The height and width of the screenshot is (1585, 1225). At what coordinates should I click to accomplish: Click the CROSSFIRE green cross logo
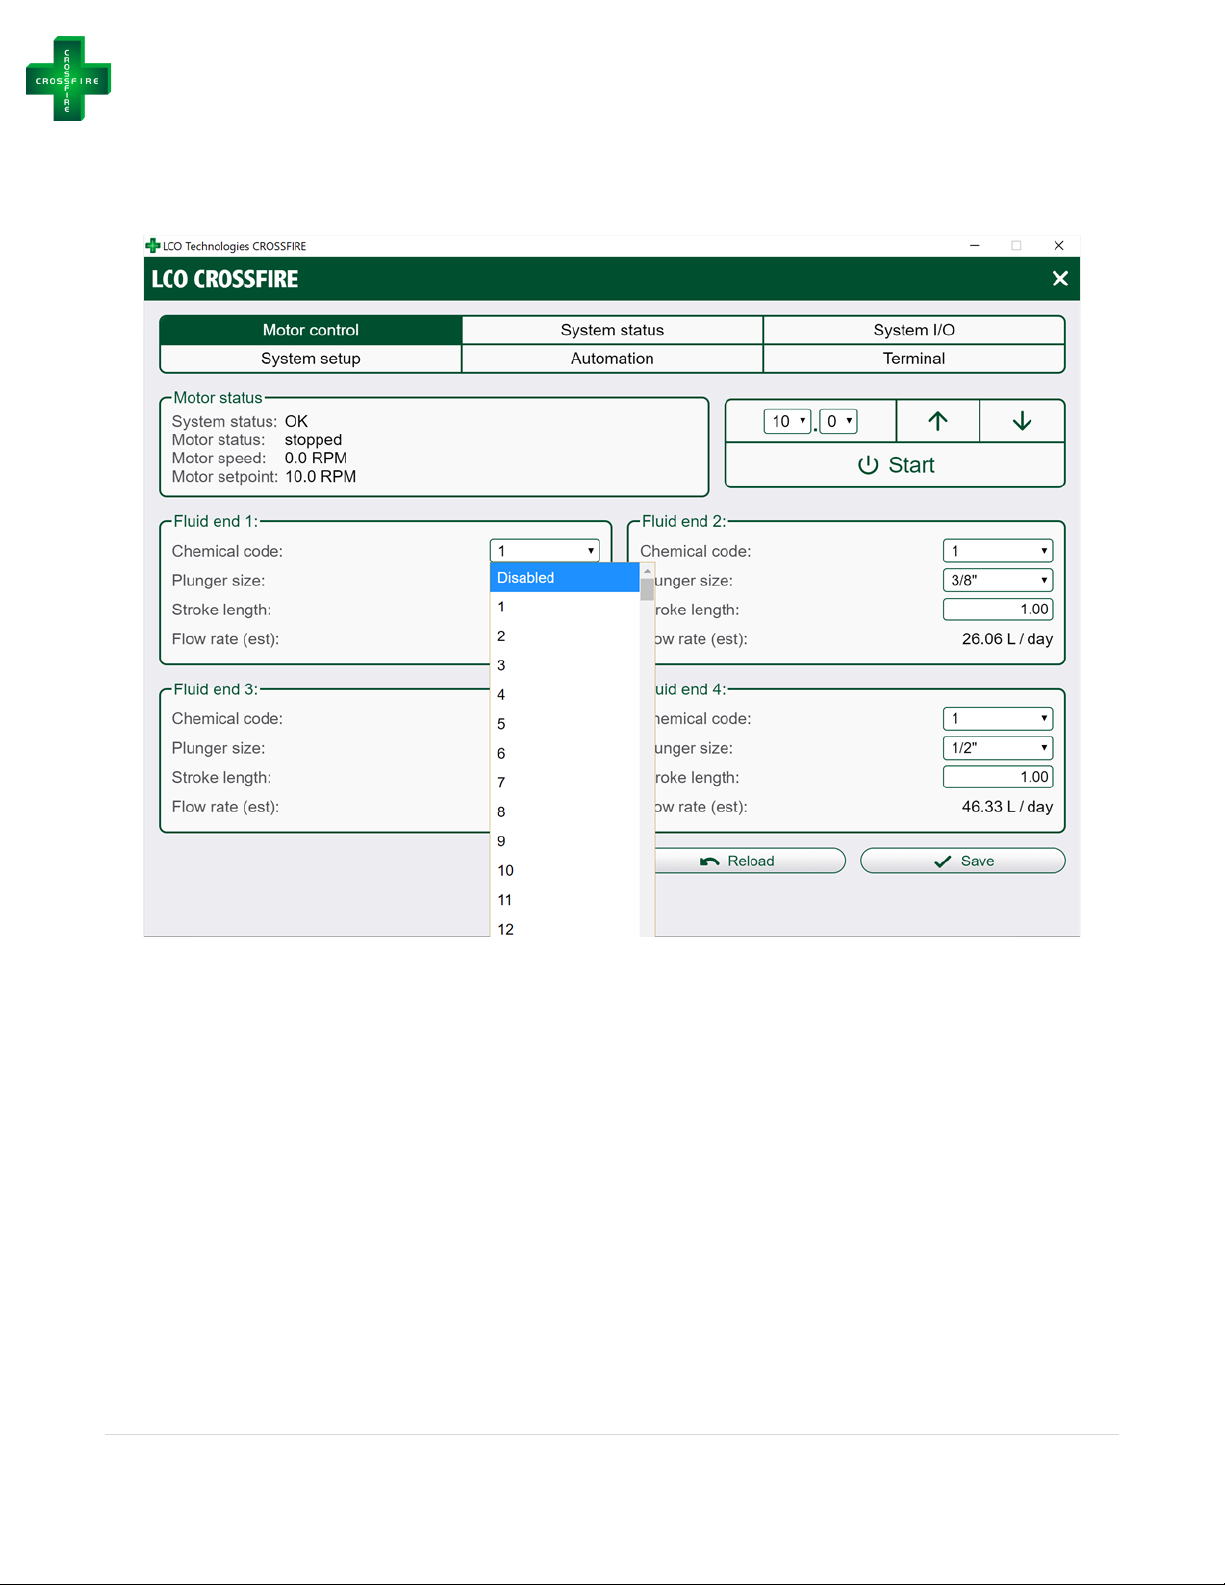(x=68, y=78)
